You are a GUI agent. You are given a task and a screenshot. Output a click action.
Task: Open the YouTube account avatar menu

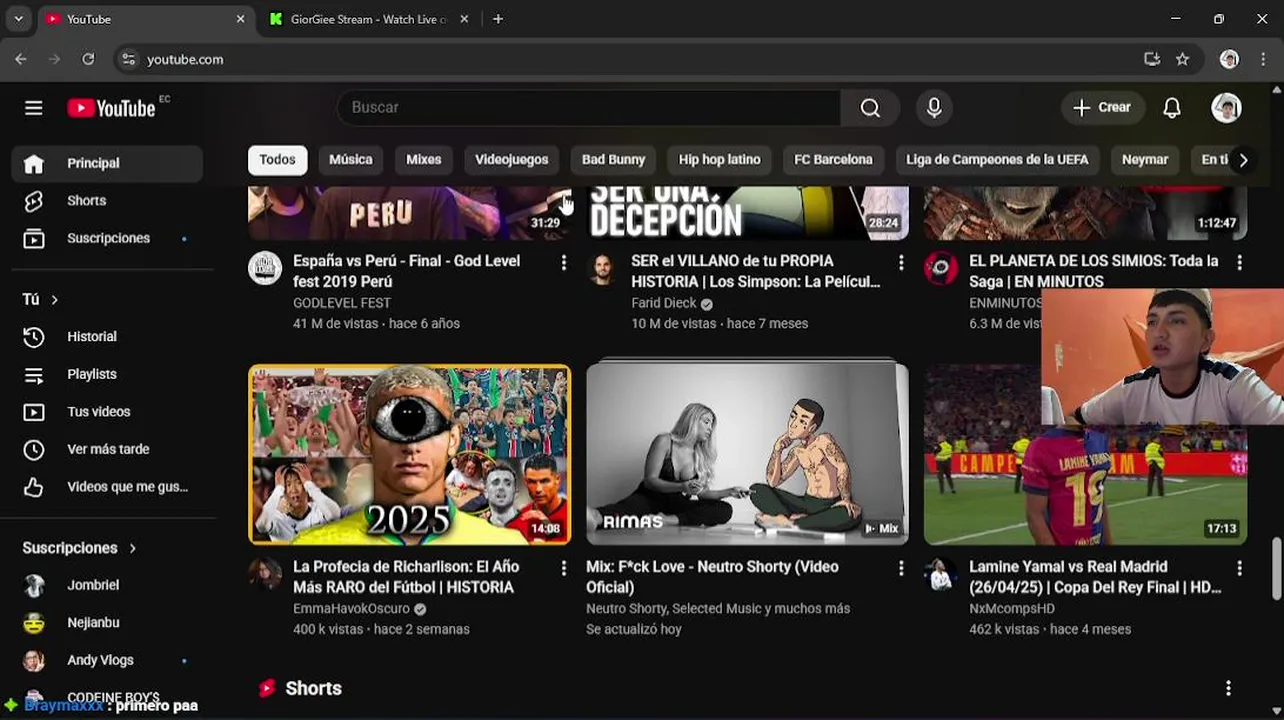(1226, 108)
